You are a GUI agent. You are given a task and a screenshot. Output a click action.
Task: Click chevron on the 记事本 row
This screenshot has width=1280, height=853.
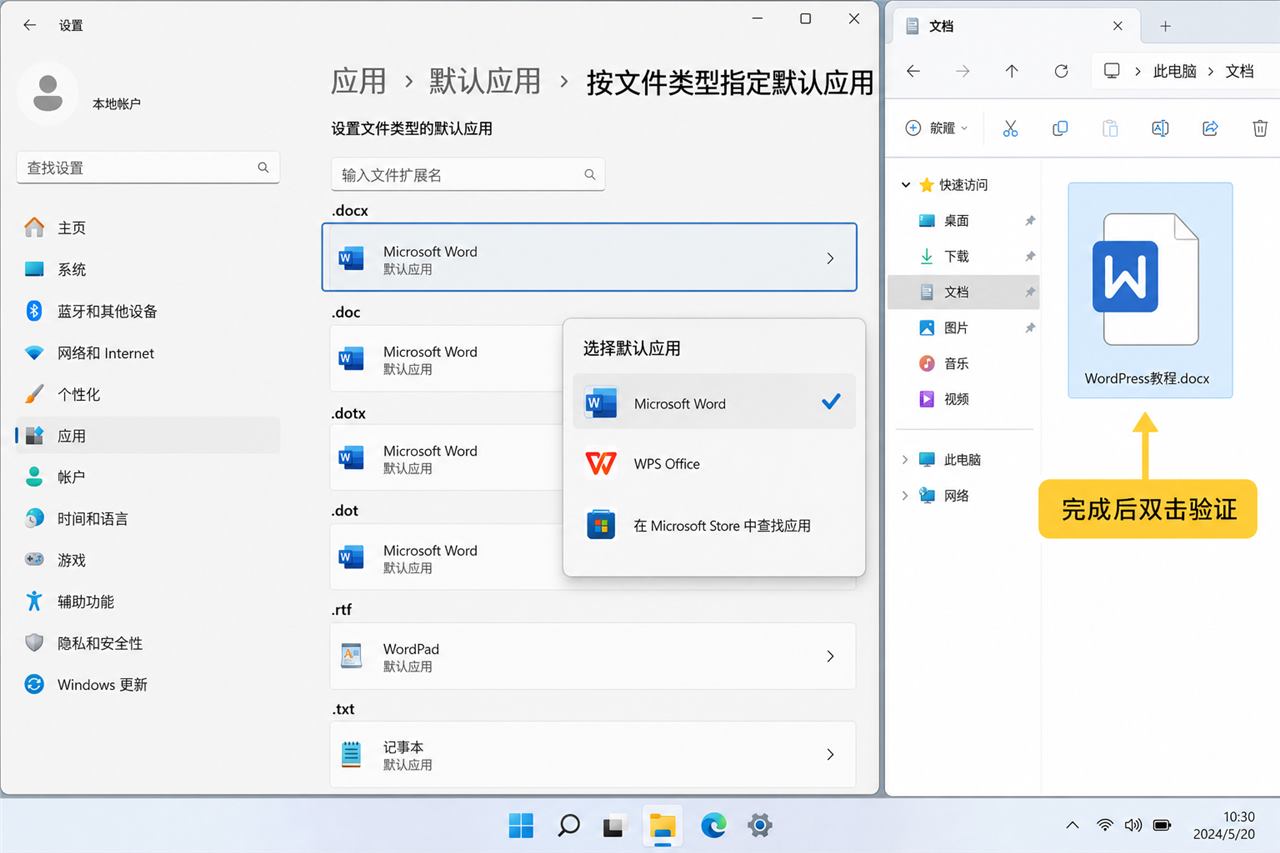point(830,755)
